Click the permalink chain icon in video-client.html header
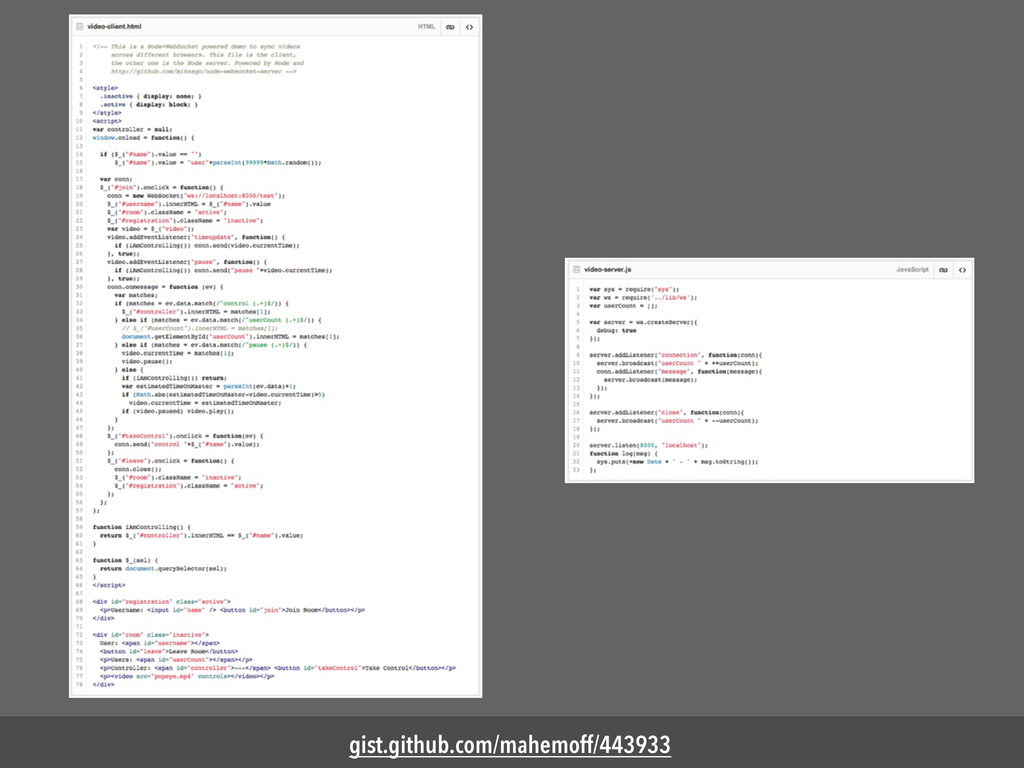 [450, 27]
